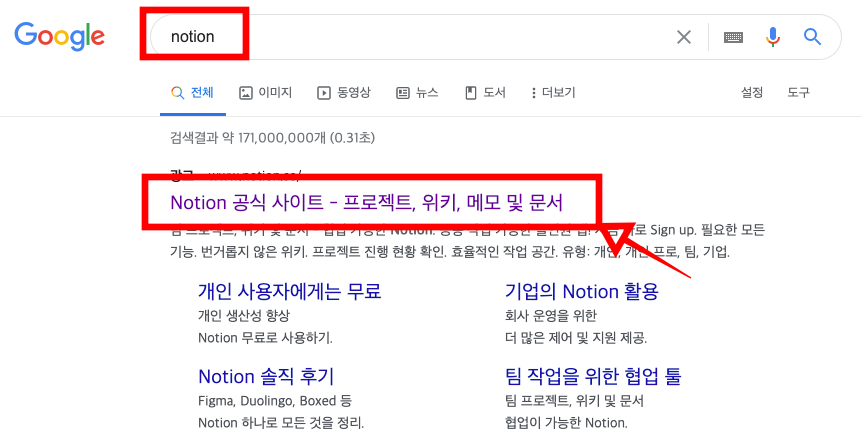
Task: Start voice search with microphone icon
Action: (x=772, y=37)
